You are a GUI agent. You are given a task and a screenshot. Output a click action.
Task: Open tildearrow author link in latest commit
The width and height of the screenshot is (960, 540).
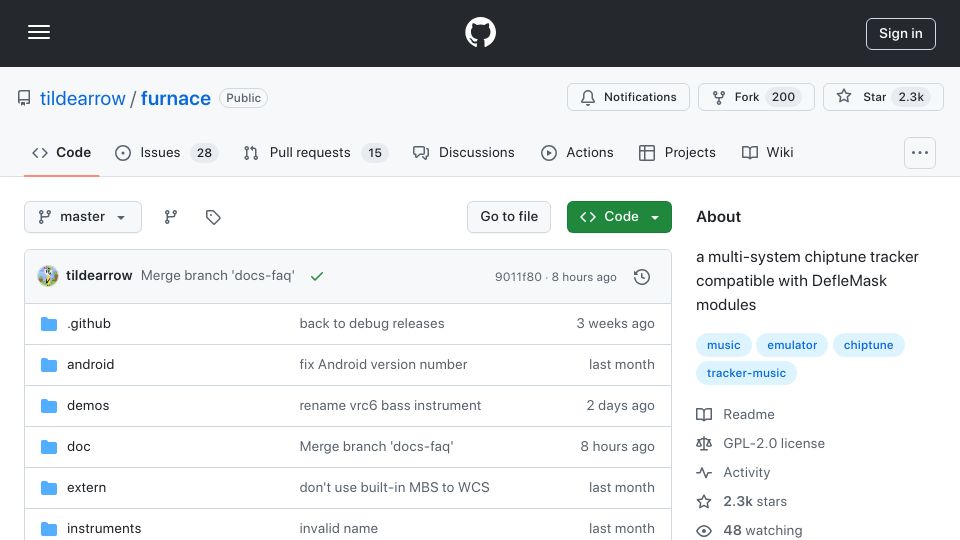coord(99,276)
